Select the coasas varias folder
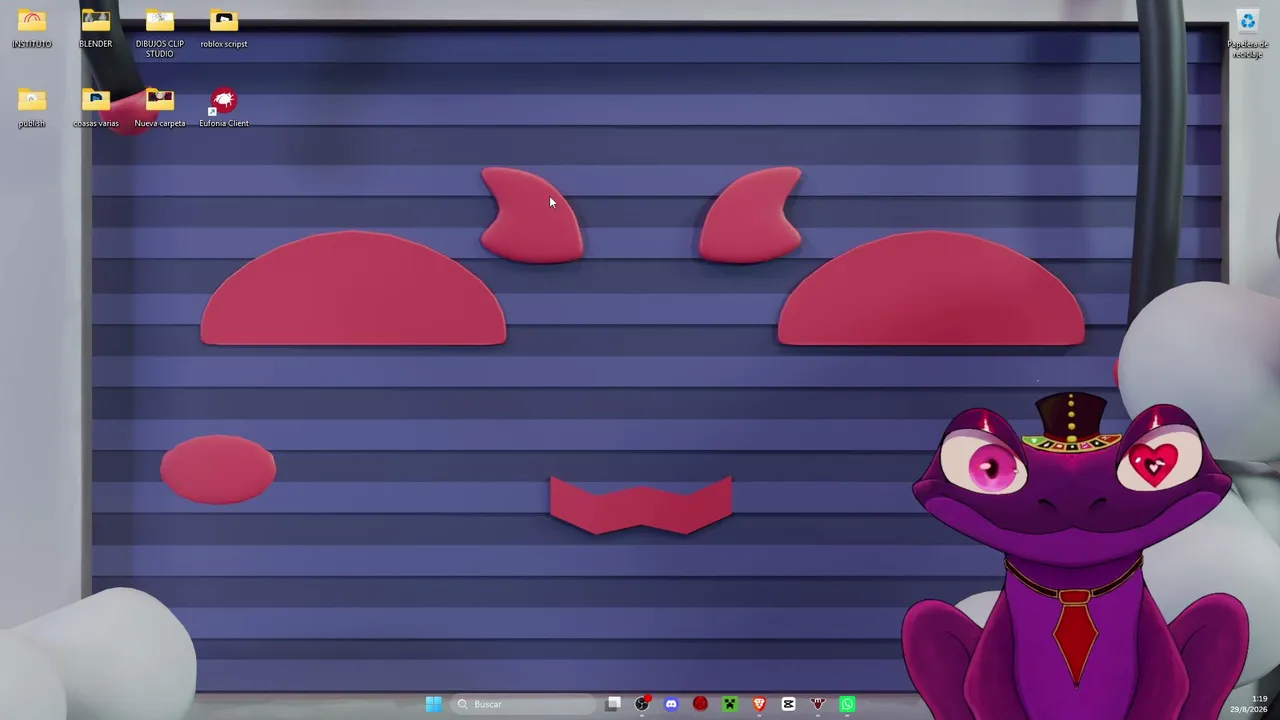This screenshot has width=1280, height=720. pos(96,109)
